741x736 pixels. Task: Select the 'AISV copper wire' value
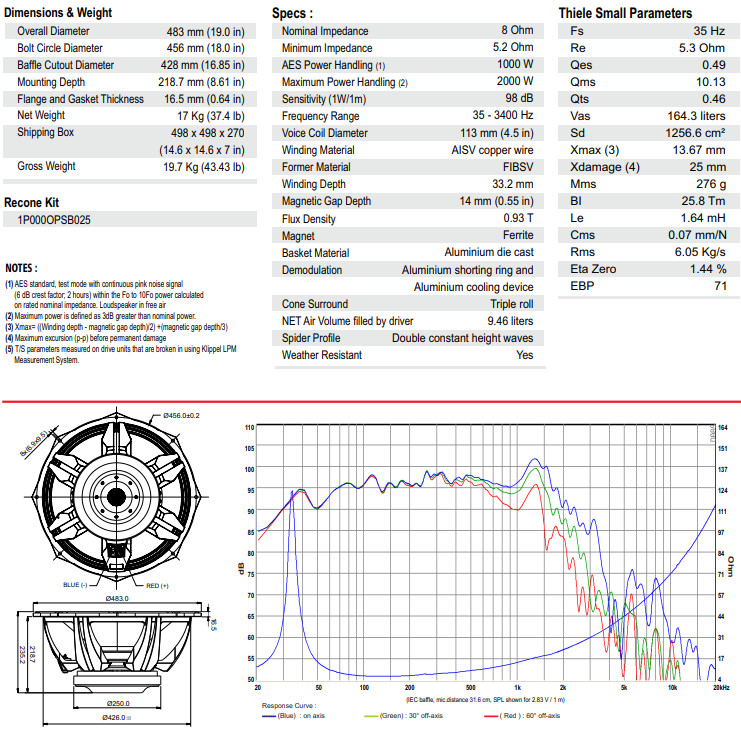pos(492,150)
